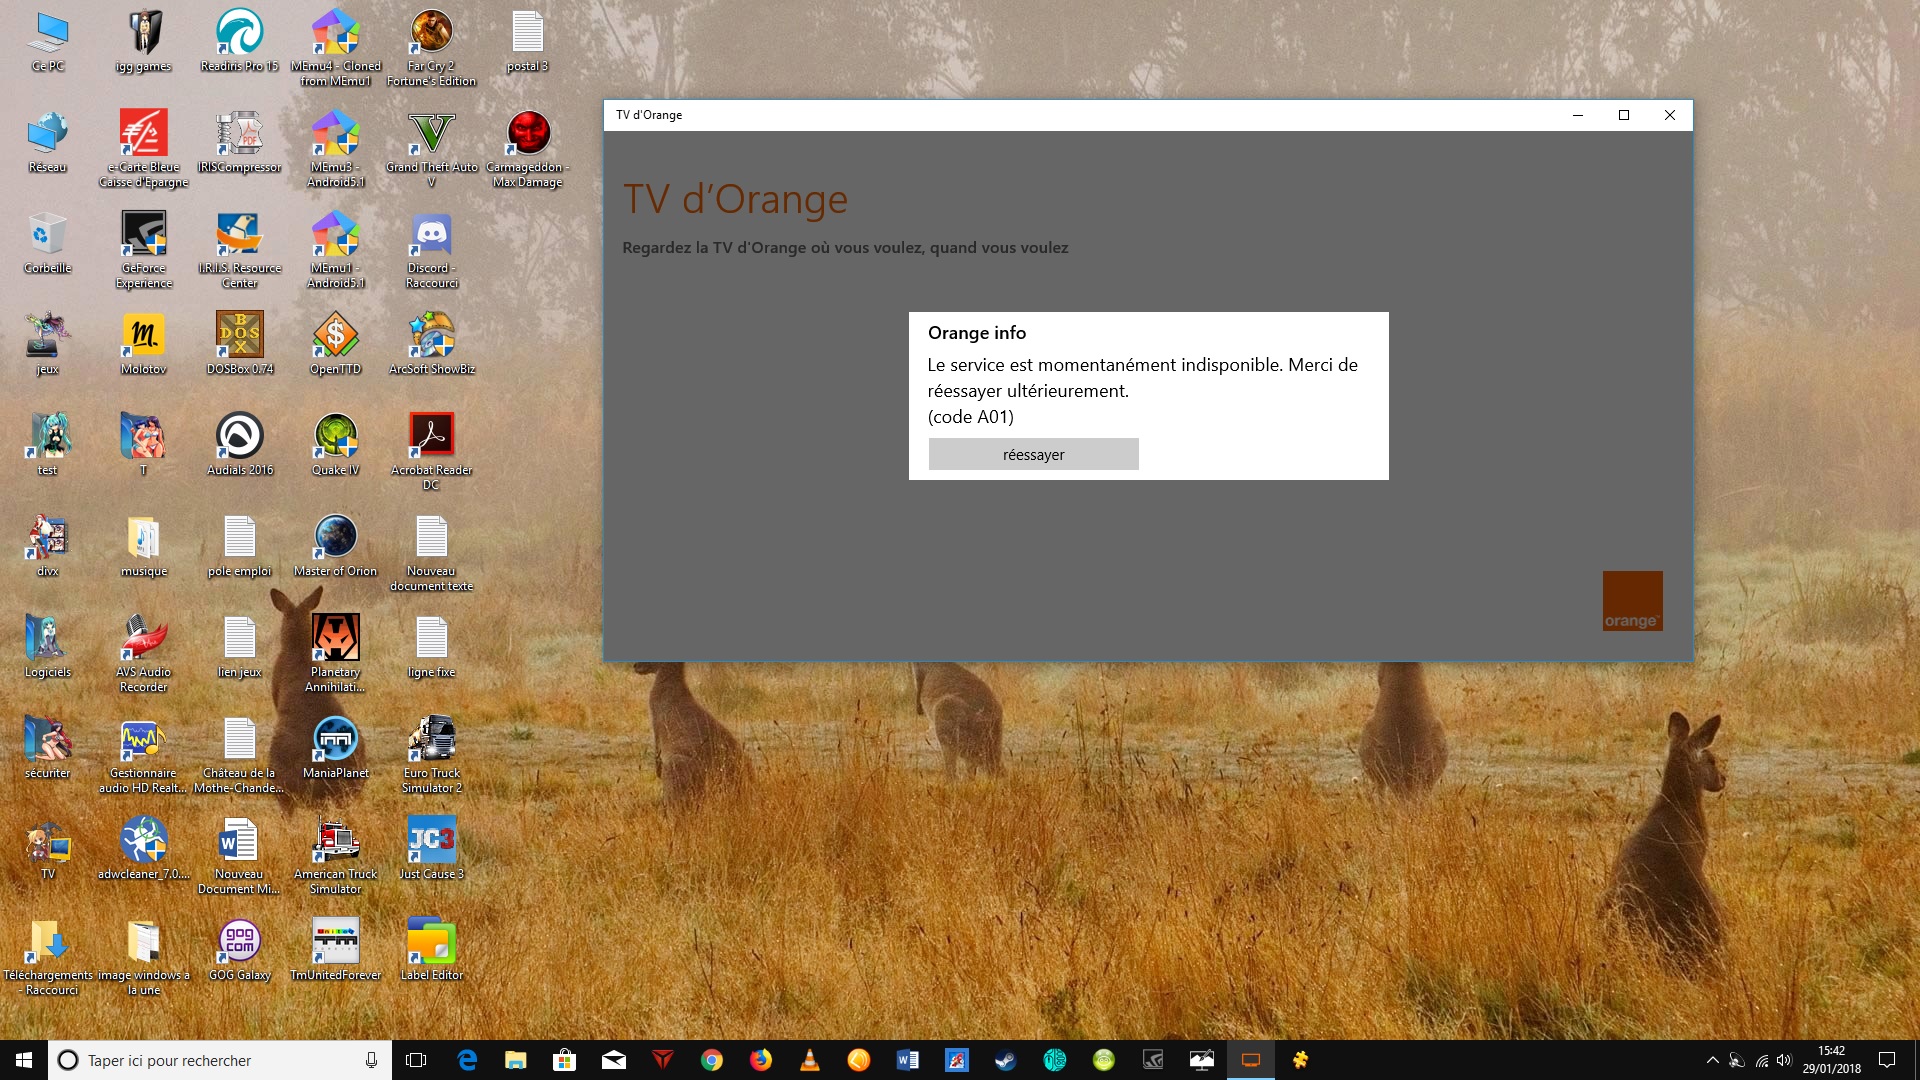Open the volume control in the system tray
This screenshot has height=1080, width=1920.
tap(1785, 1060)
